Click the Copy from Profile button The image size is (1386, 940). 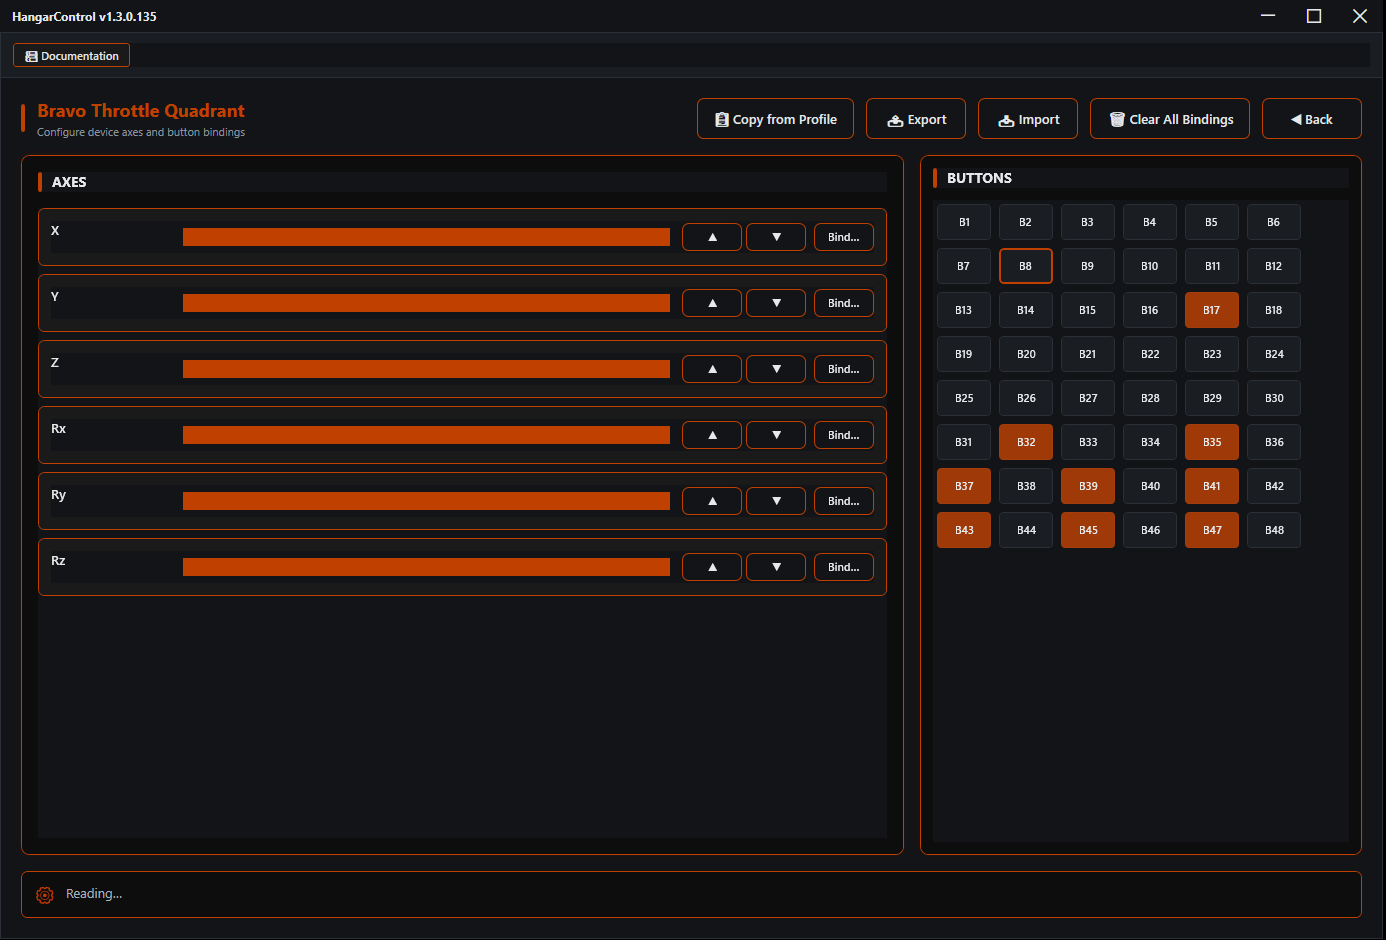pyautogui.click(x=775, y=118)
